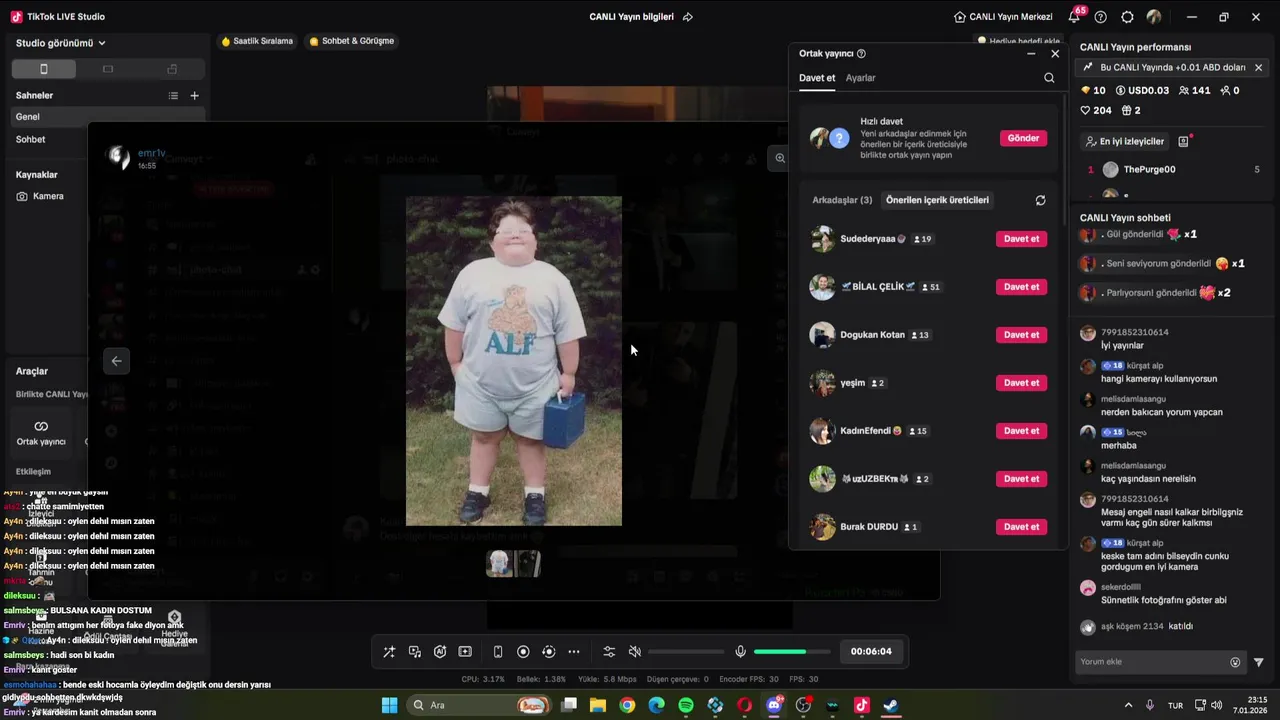Minimize the Ortak yayıncı panel
Viewport: 1280px width, 720px height.
pyautogui.click(x=1031, y=54)
